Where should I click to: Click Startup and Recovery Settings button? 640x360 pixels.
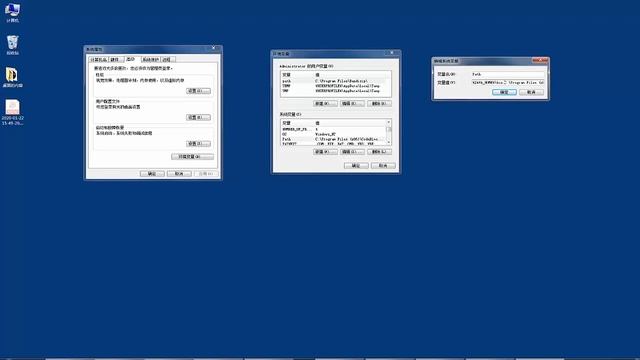tap(198, 144)
